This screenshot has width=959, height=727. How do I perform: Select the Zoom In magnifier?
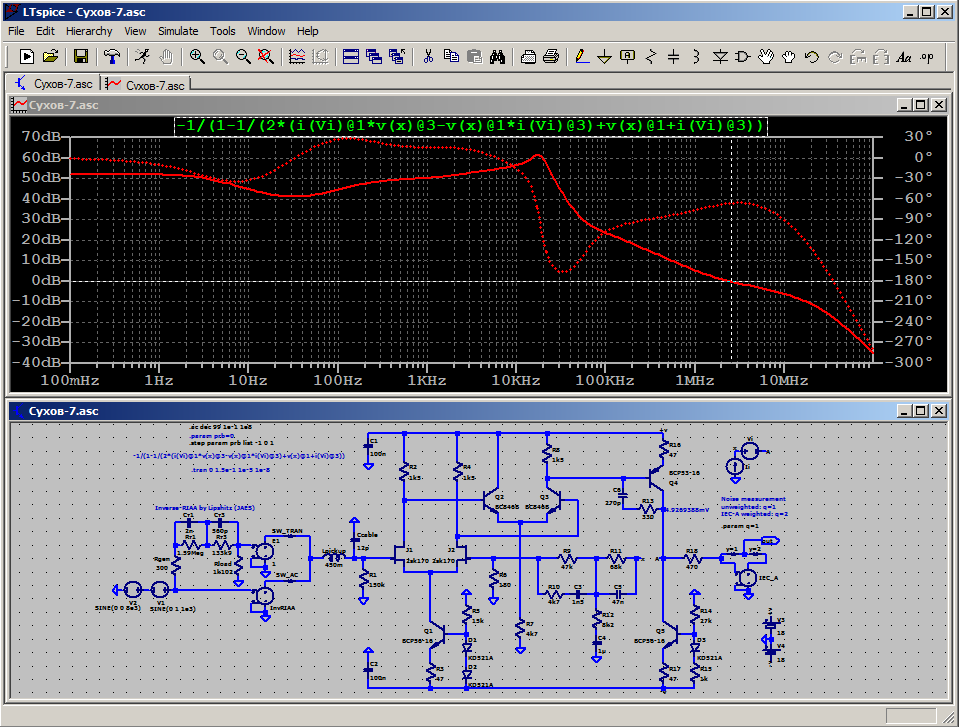tap(198, 56)
